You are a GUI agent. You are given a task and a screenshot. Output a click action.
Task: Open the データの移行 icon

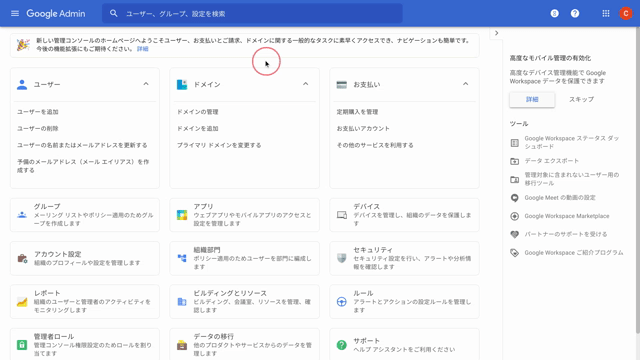point(182,345)
